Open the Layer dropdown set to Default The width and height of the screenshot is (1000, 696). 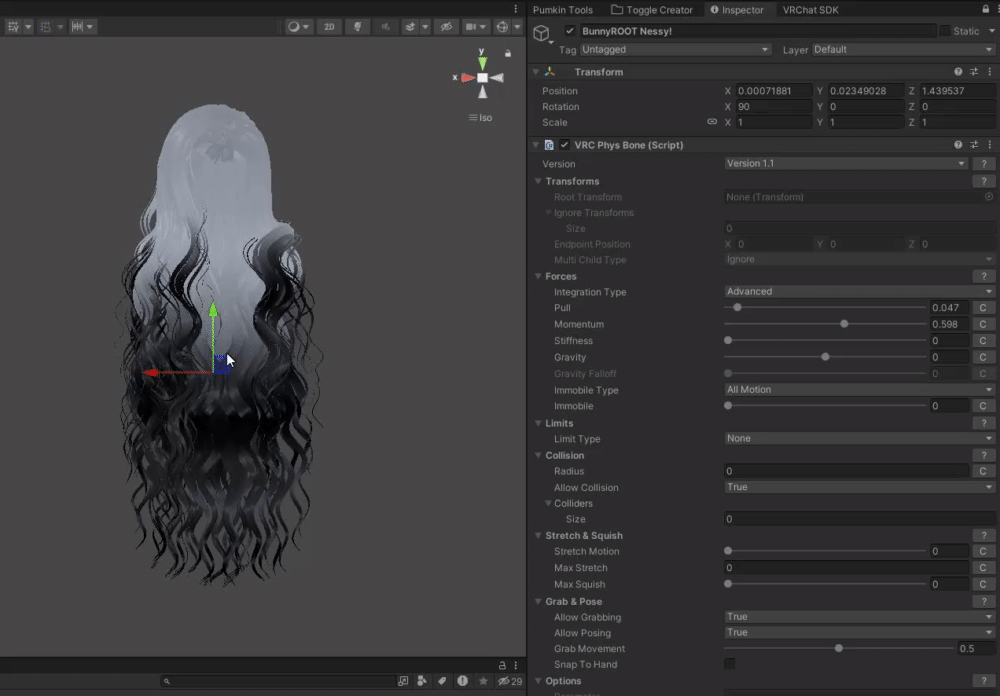pos(903,49)
